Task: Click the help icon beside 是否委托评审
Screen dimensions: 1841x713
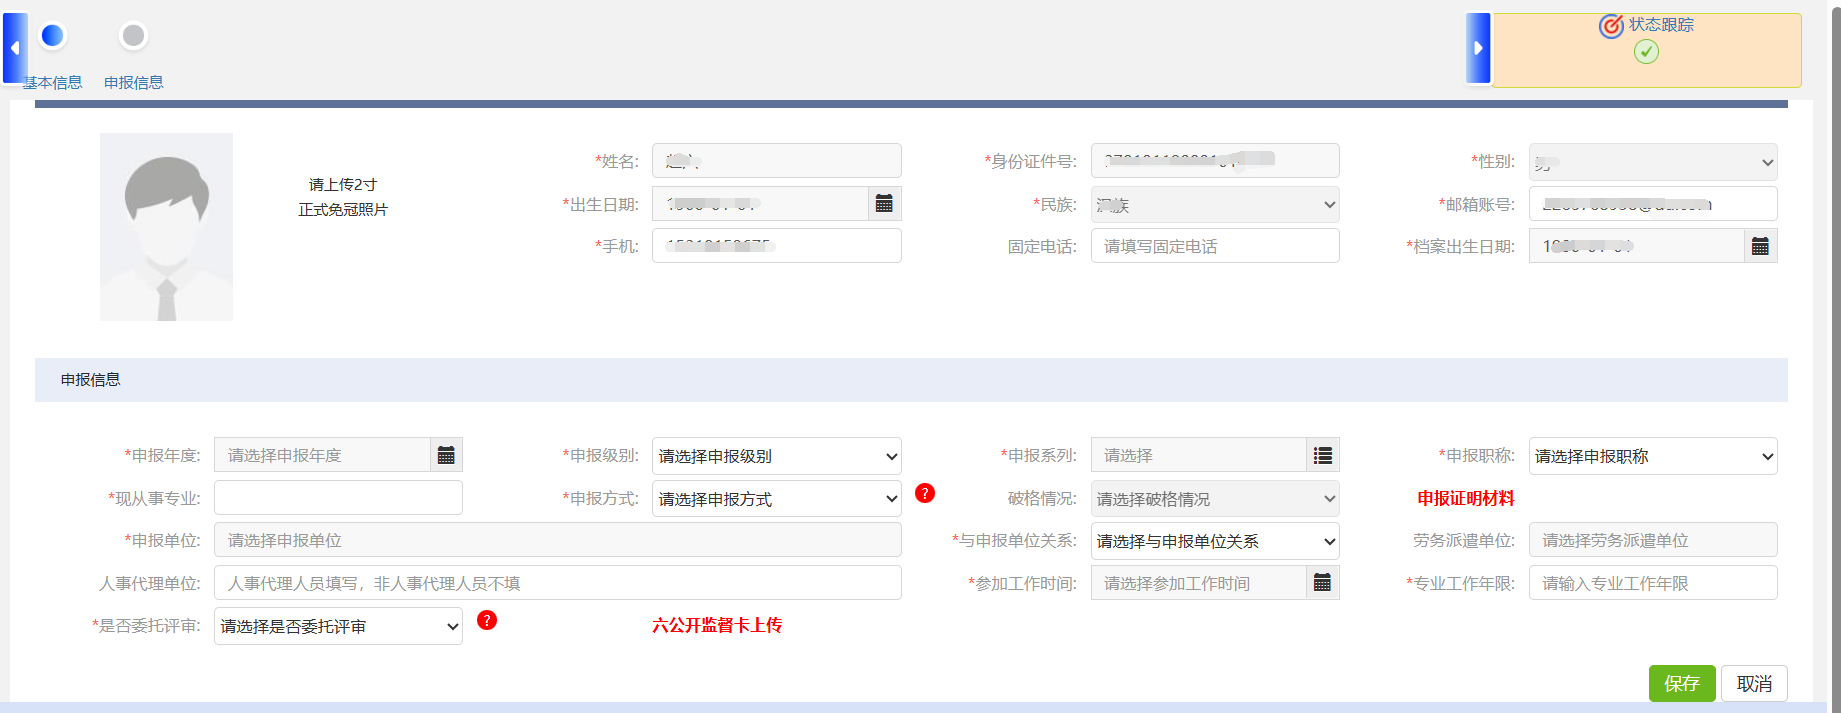Action: tap(487, 620)
